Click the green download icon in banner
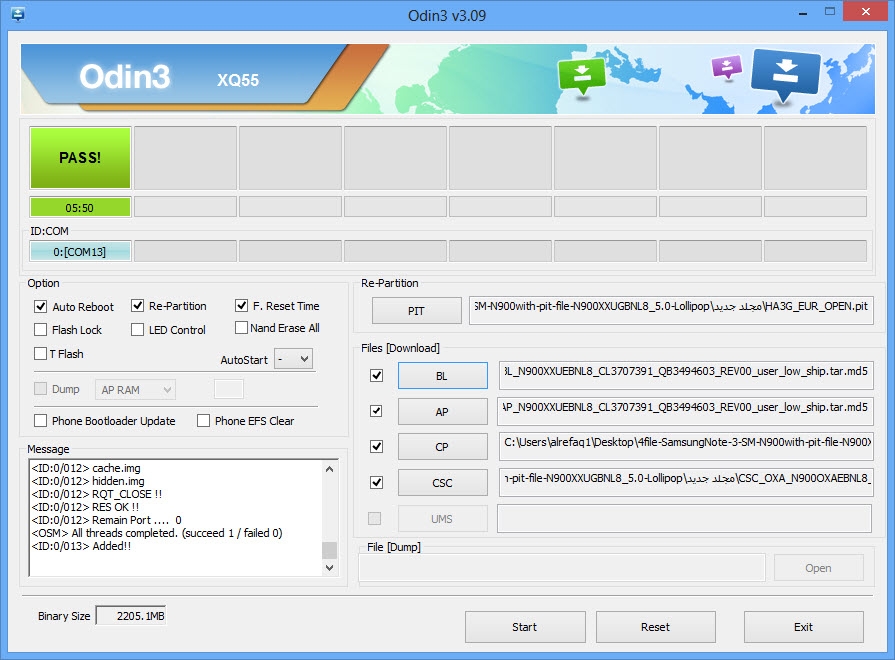 click(x=582, y=77)
